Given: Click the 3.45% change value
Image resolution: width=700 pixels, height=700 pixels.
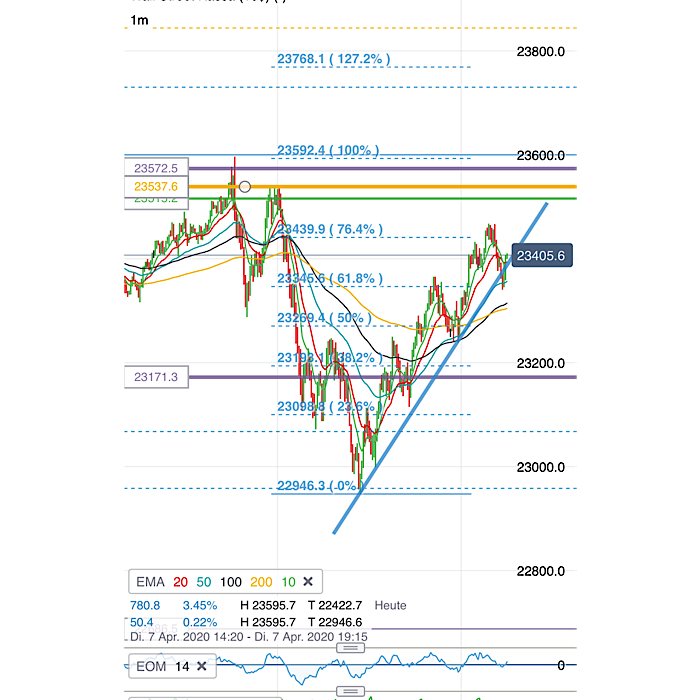Looking at the screenshot, I should 200,605.
